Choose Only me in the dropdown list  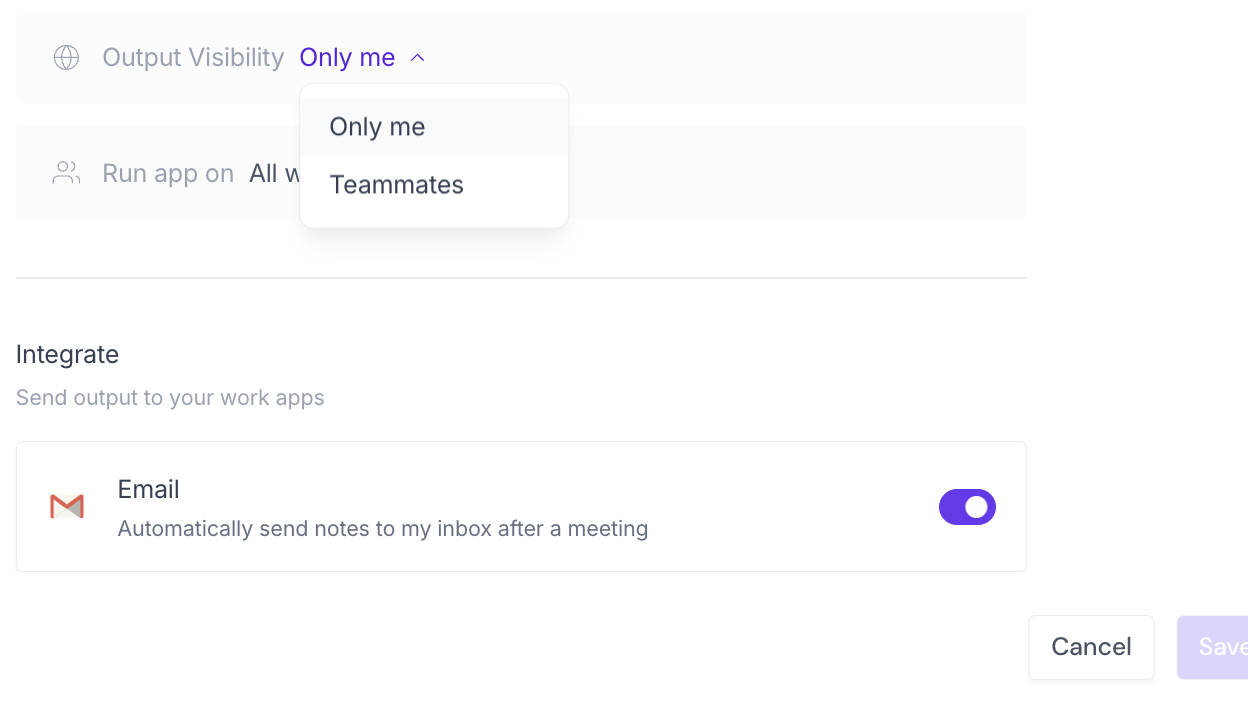[377, 126]
